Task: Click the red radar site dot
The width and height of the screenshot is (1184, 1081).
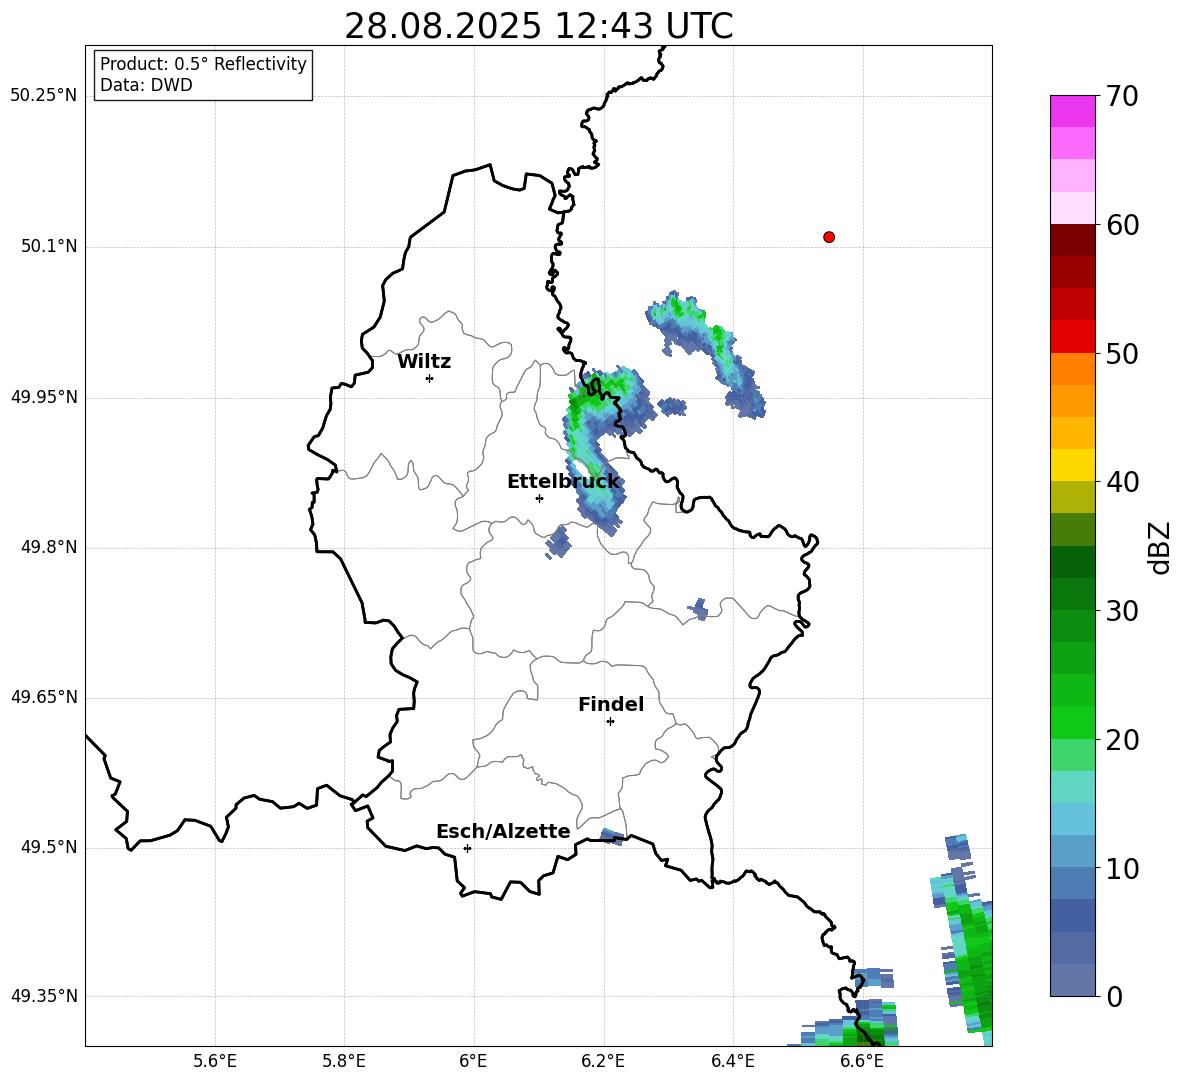Action: (829, 237)
